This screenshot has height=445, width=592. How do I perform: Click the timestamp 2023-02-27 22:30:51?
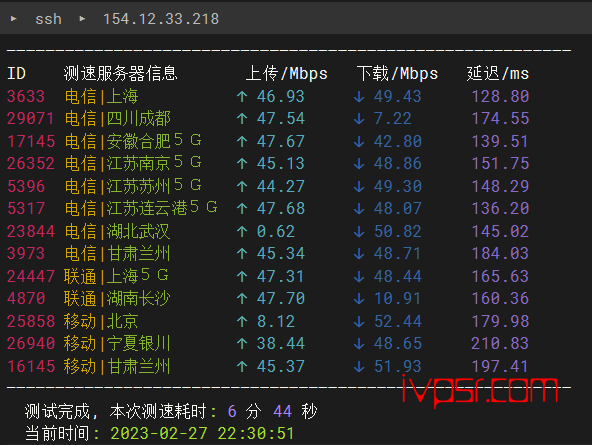point(202,433)
